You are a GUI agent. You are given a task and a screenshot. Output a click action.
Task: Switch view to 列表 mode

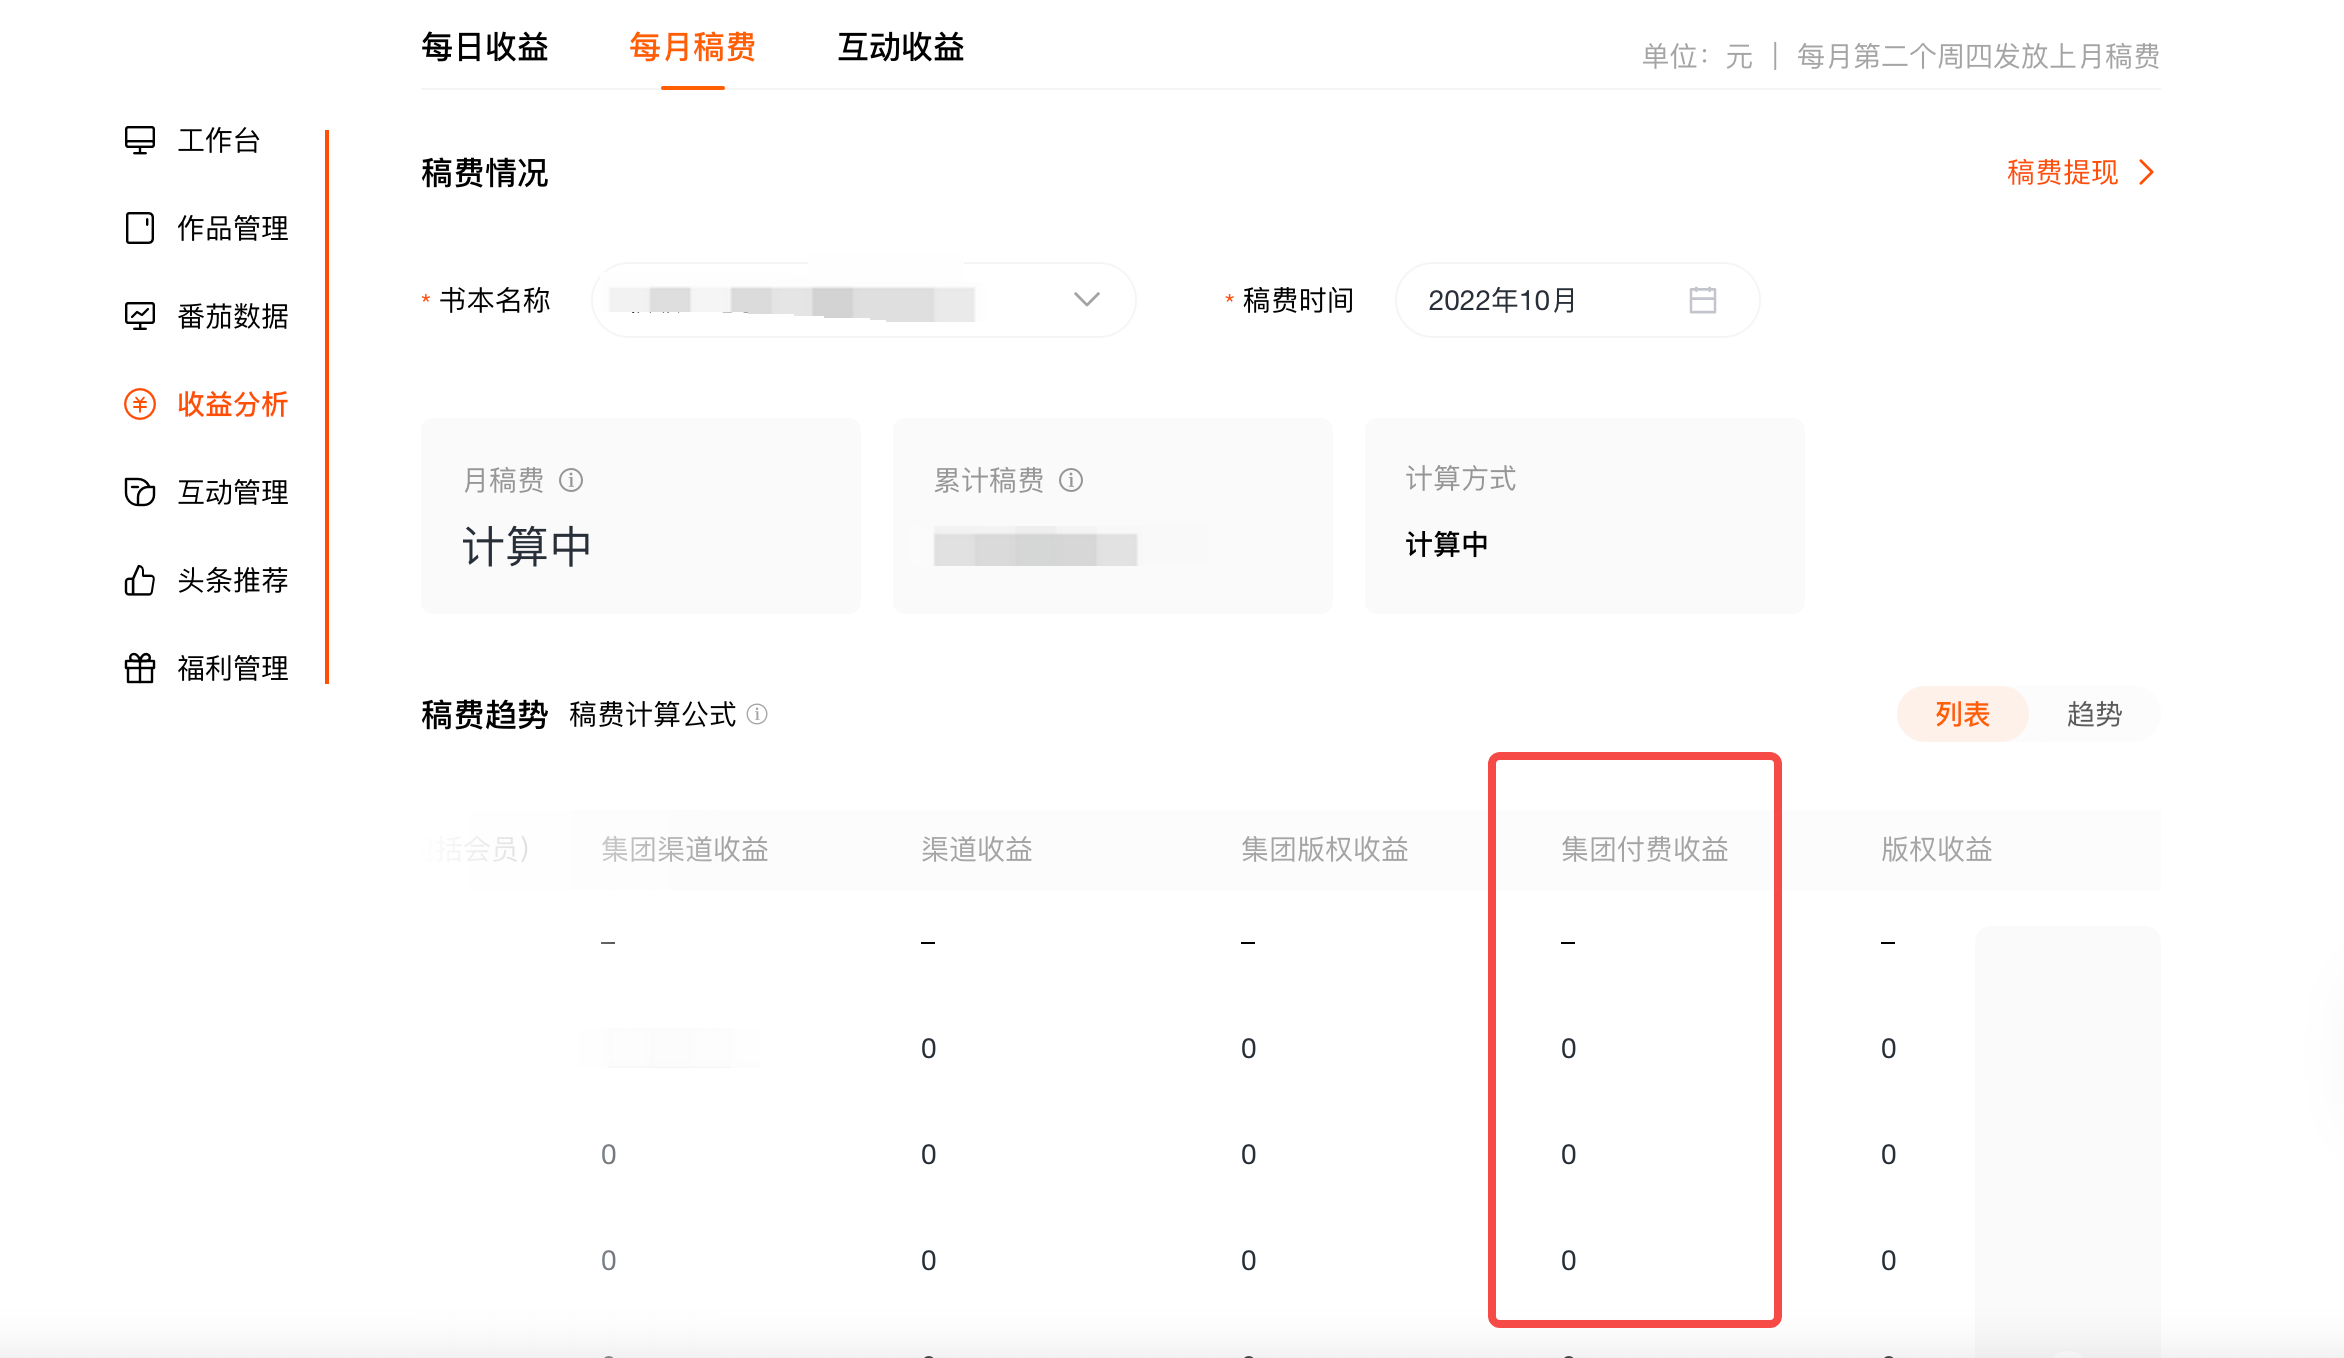click(x=1962, y=714)
